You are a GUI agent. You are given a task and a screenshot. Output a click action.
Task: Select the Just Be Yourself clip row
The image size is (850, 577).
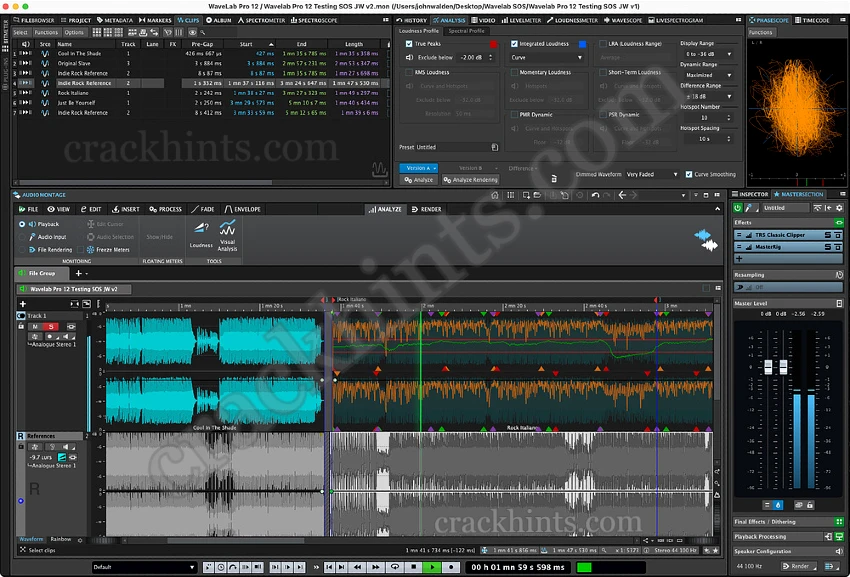tap(77, 102)
